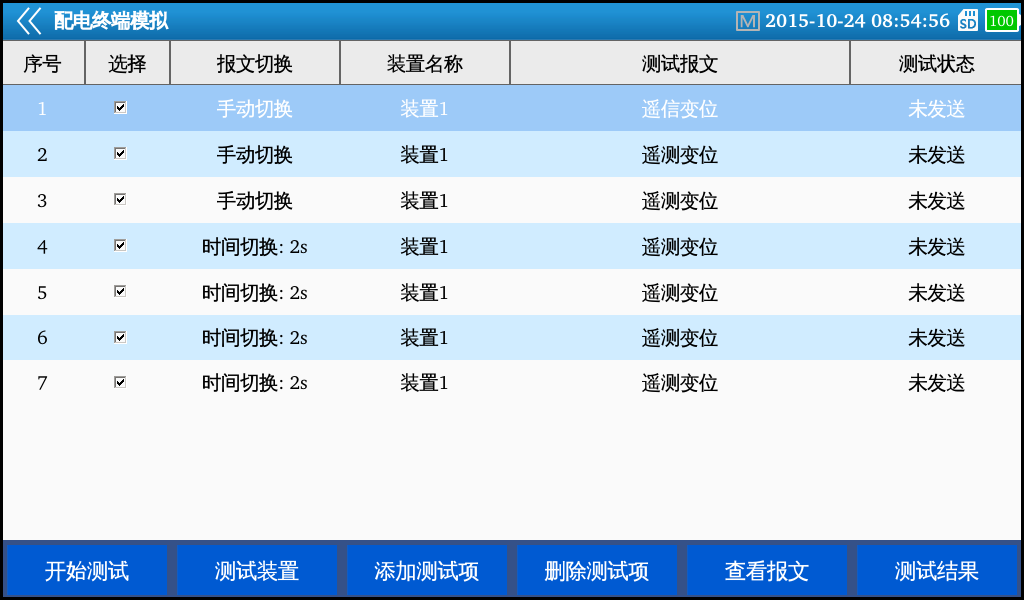Viewport: 1024px width, 600px height.
Task: Select 手动切换 cell in row 2
Action: [255, 155]
